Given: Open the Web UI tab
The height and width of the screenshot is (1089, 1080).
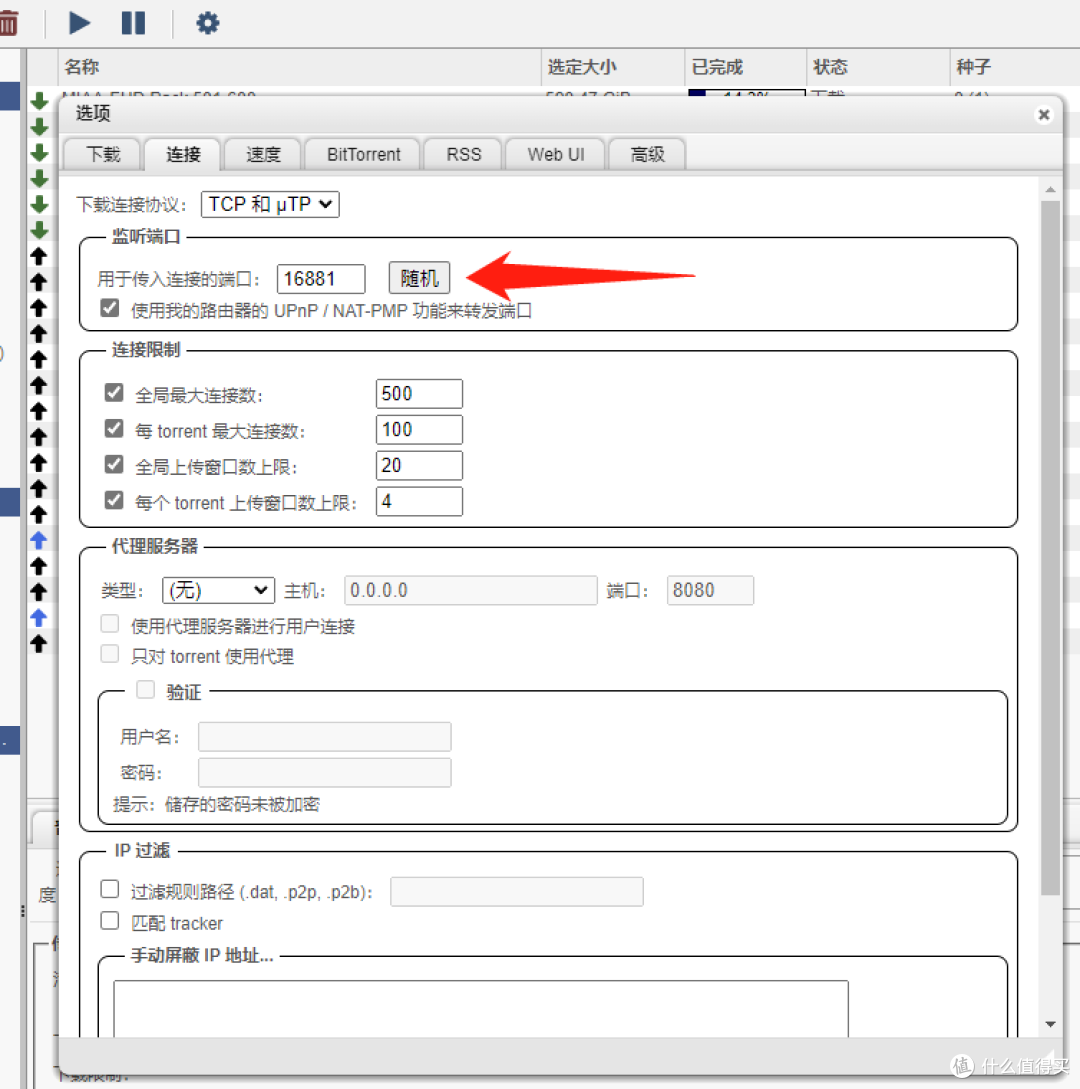Looking at the screenshot, I should click(555, 154).
